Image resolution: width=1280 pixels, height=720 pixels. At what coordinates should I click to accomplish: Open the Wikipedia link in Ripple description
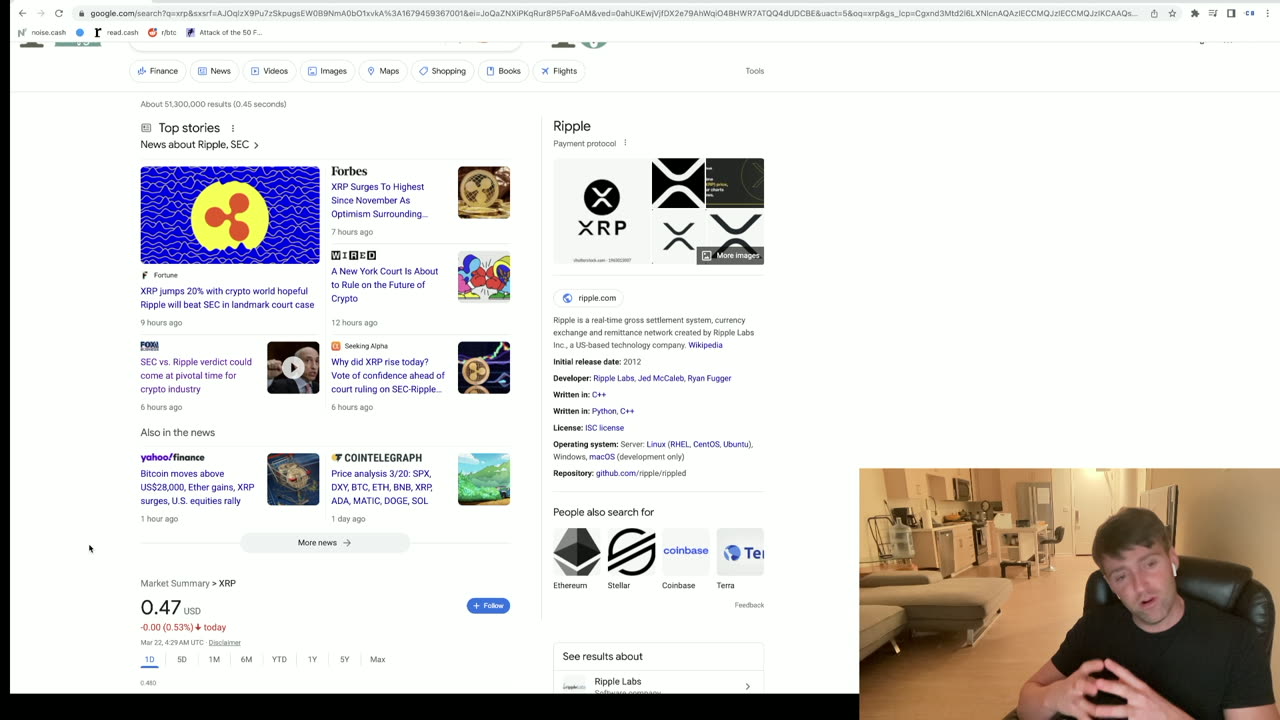point(705,345)
